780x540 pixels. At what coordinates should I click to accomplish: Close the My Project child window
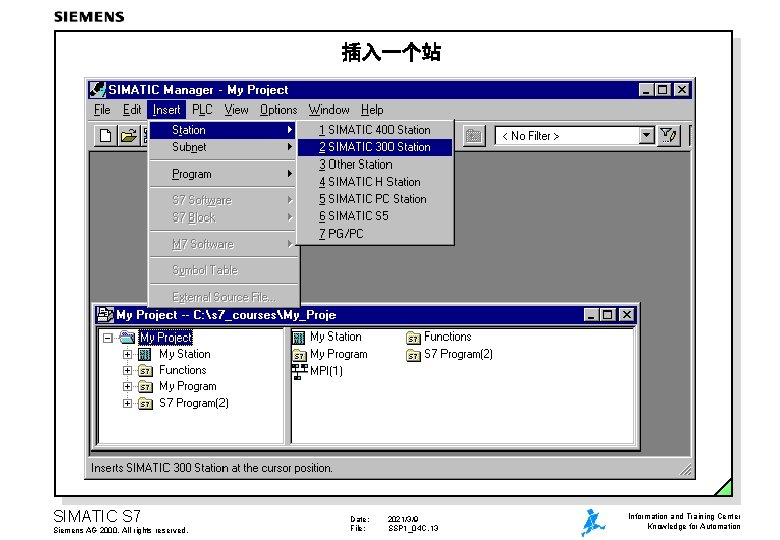(x=627, y=315)
